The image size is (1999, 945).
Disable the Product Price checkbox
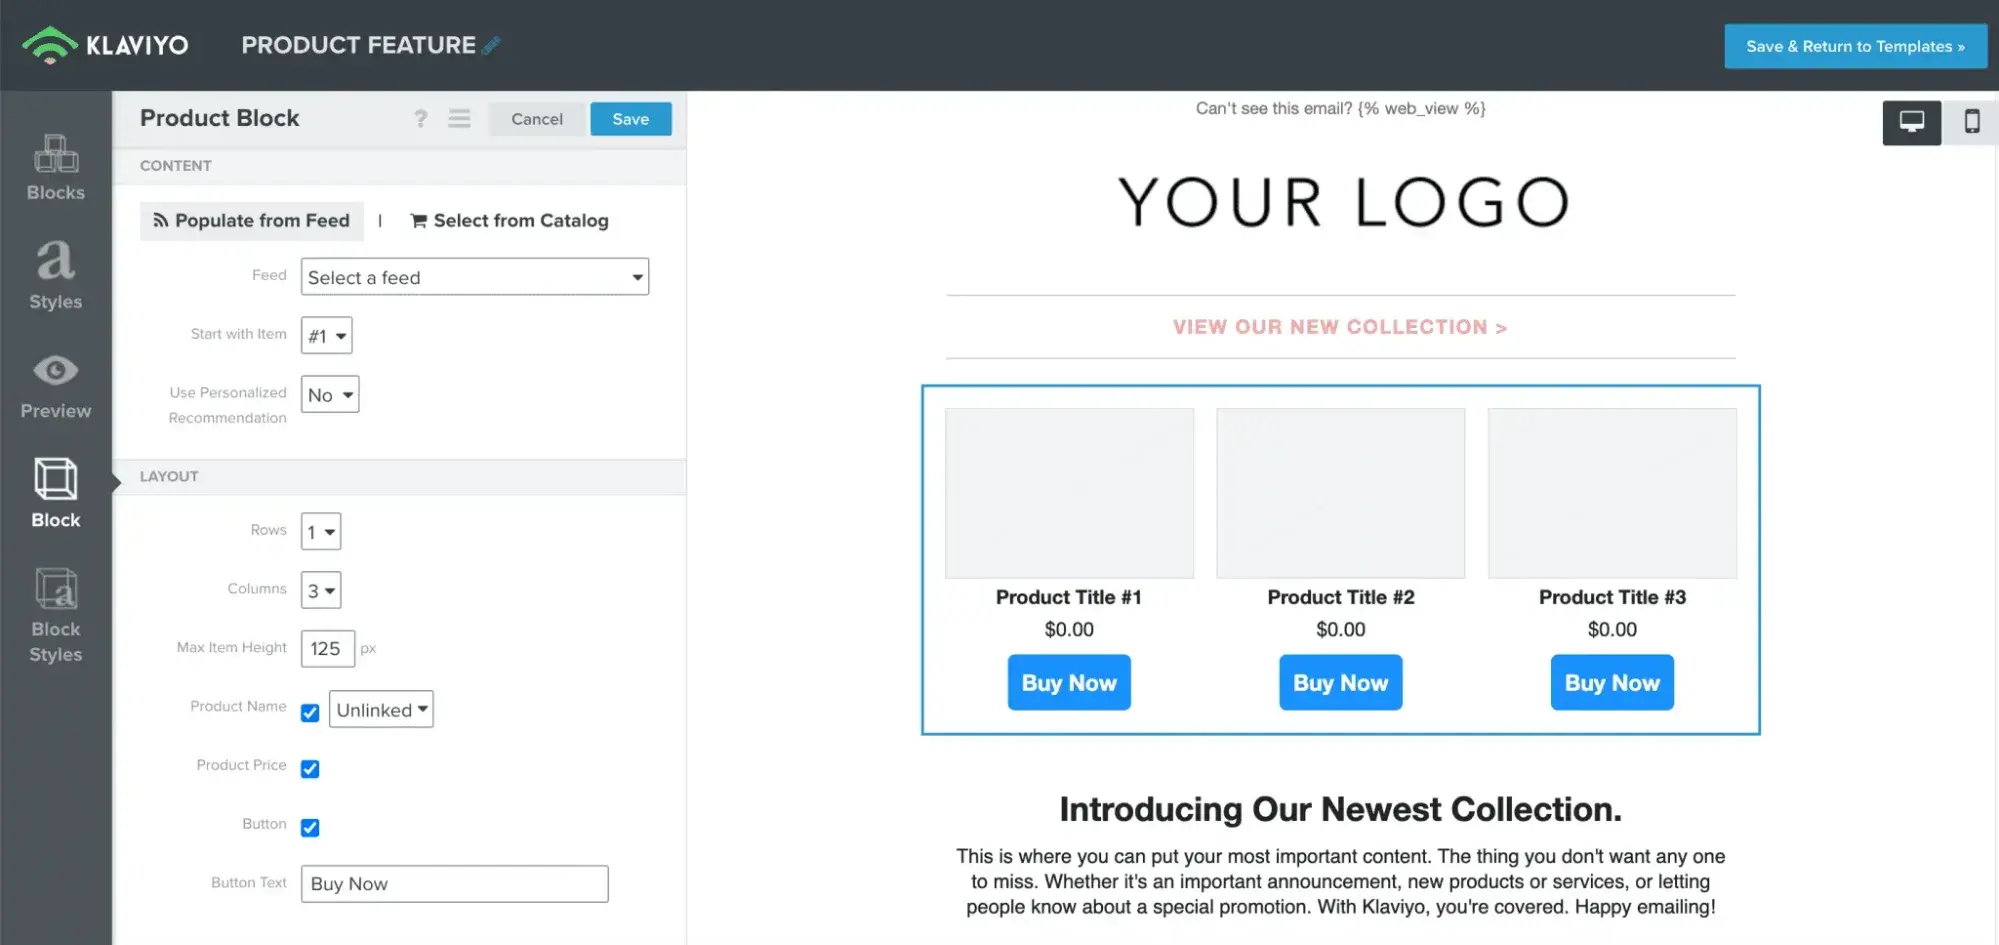tap(310, 769)
